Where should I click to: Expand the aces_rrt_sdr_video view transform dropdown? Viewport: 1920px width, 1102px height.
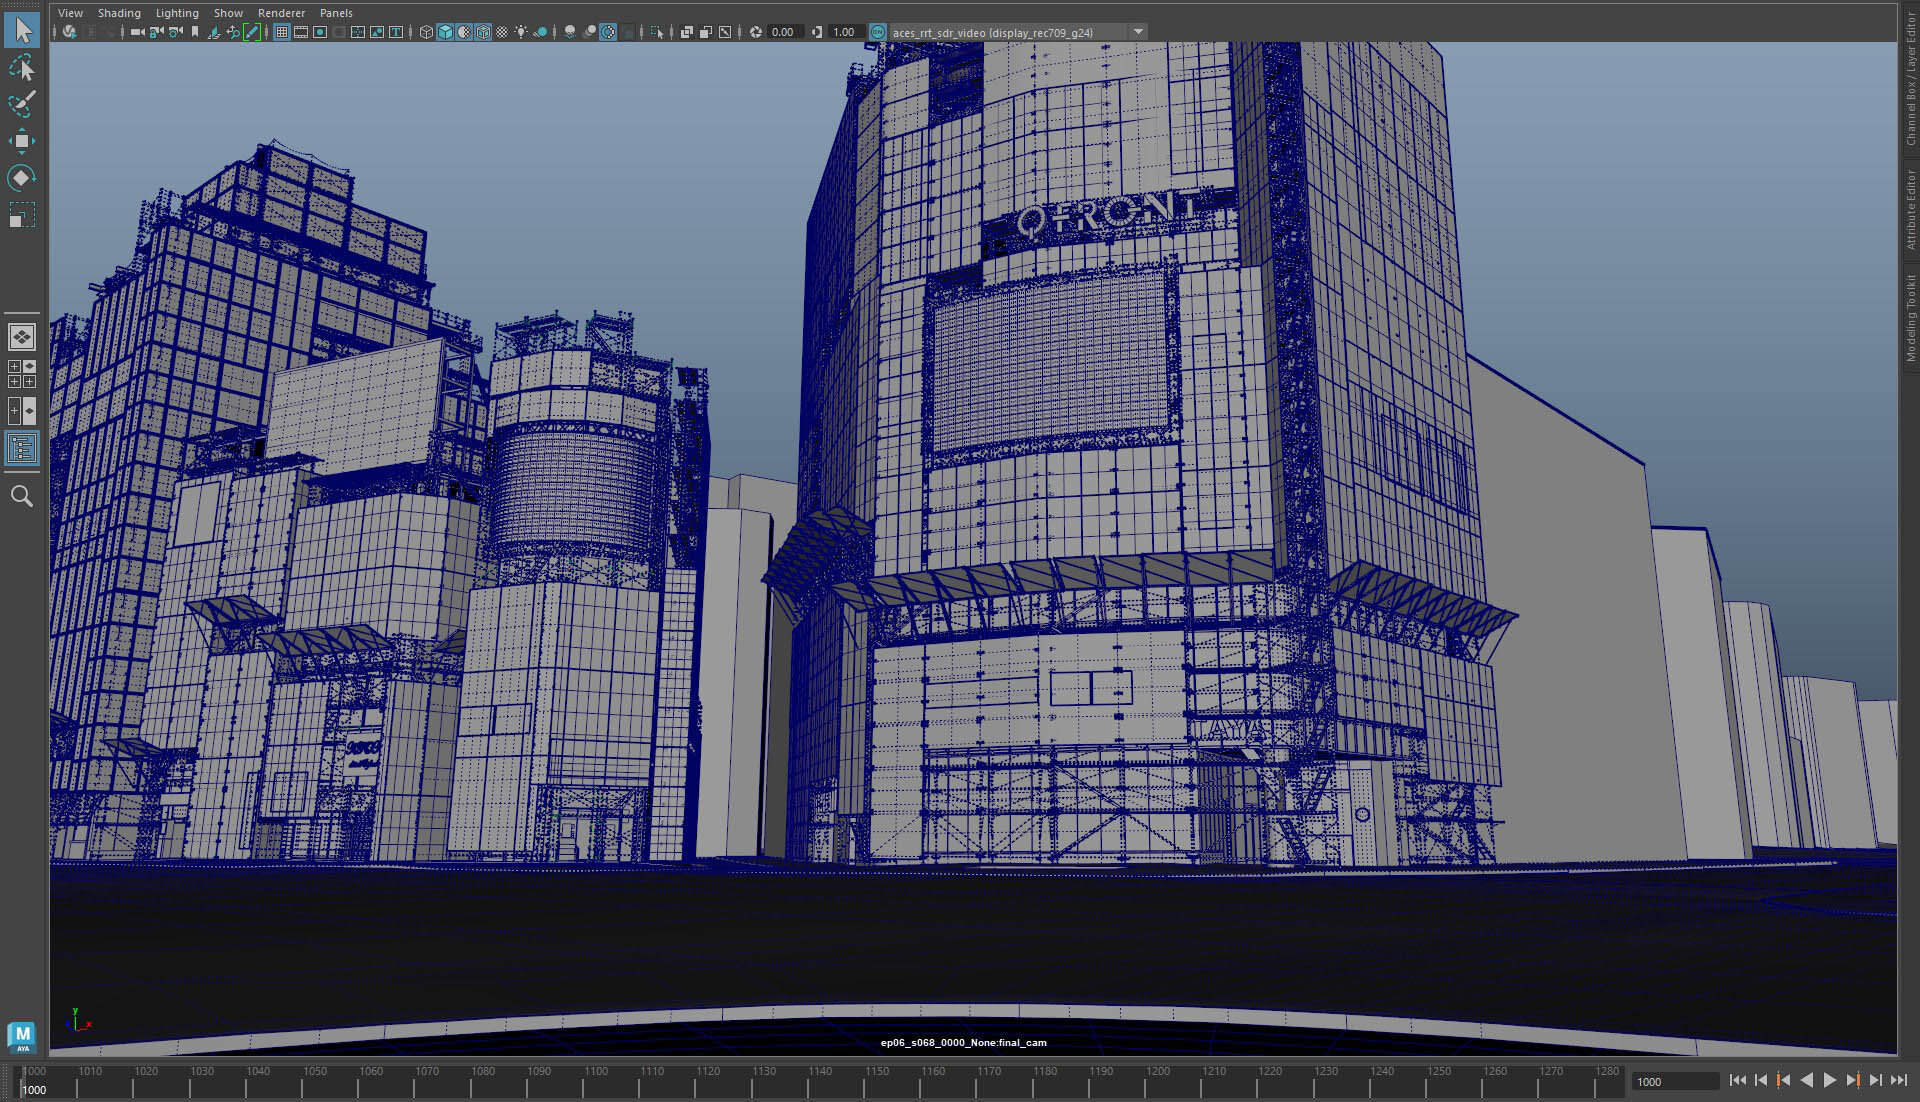1138,32
